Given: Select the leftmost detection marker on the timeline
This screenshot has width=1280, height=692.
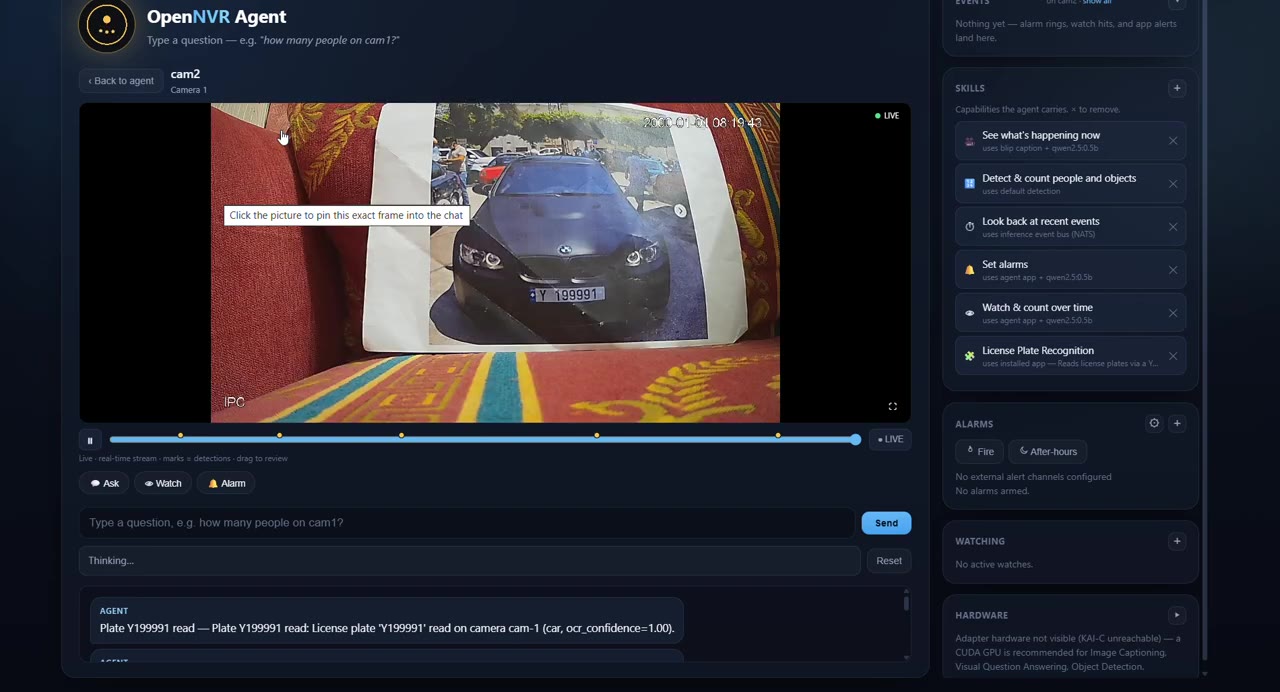Looking at the screenshot, I should click(181, 435).
